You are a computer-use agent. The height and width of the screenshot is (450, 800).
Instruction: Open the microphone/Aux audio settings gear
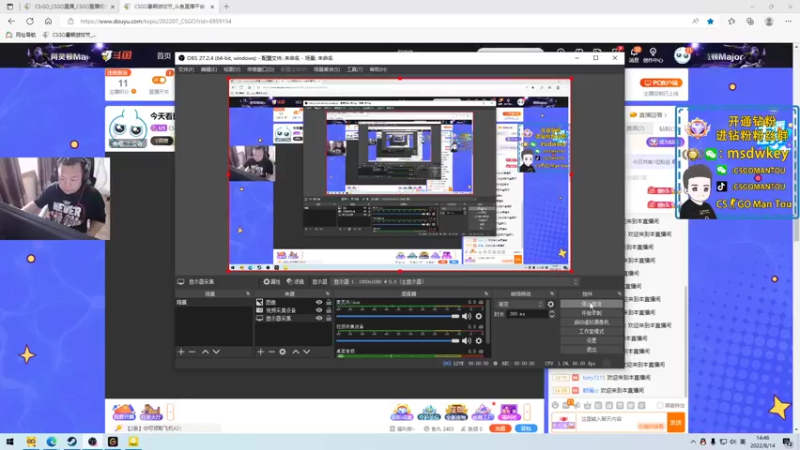click(x=479, y=316)
